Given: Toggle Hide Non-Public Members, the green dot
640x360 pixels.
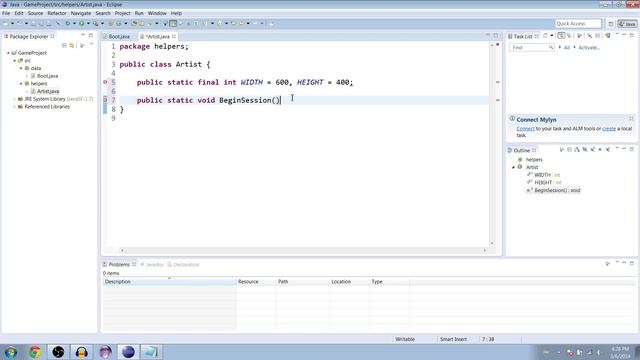Looking at the screenshot, I should coord(600,150).
